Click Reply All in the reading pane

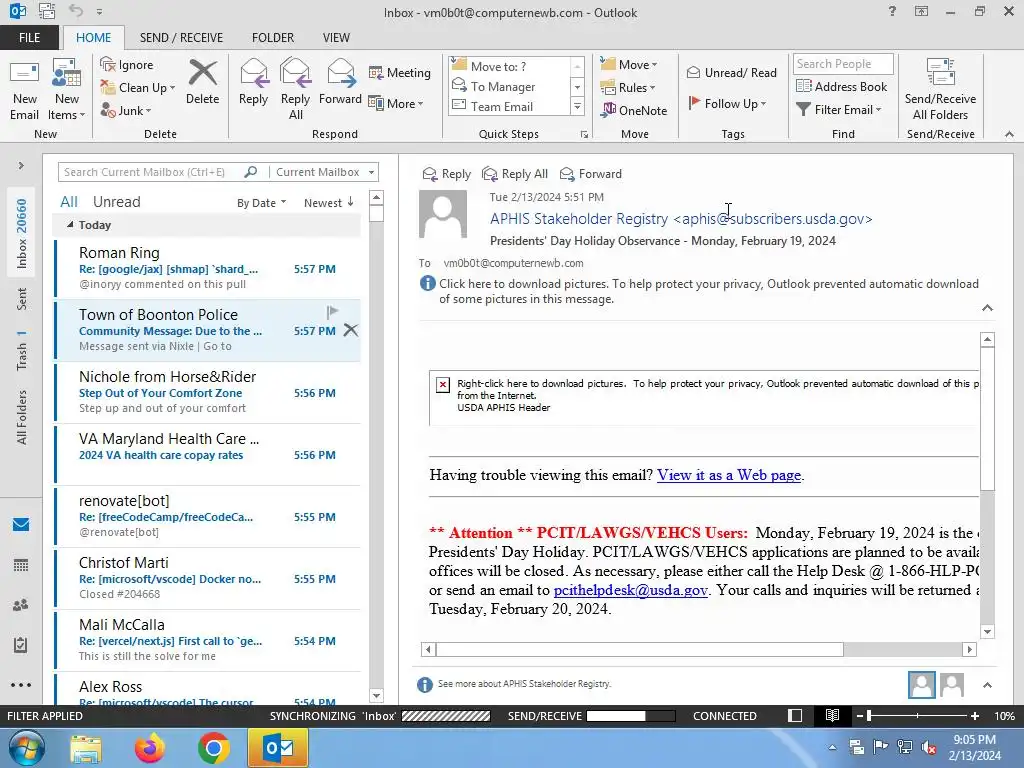(x=515, y=174)
